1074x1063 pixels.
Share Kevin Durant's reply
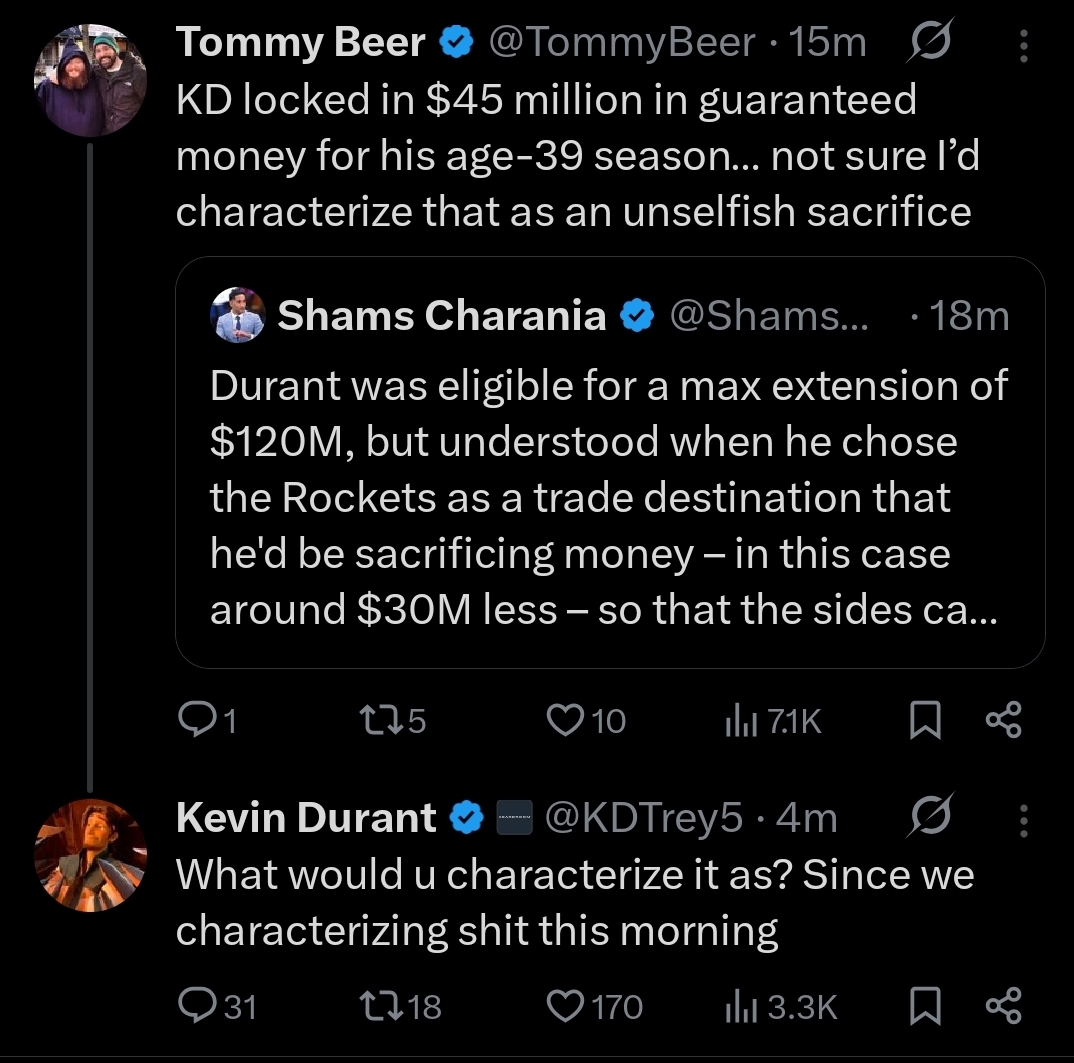tap(1003, 1005)
